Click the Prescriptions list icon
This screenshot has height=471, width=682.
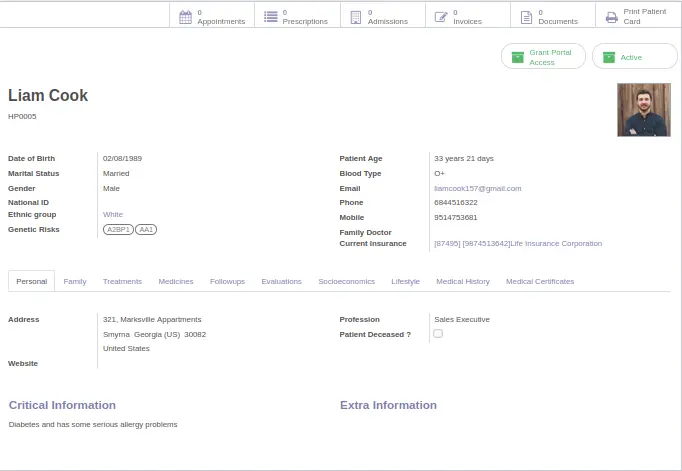[x=270, y=17]
